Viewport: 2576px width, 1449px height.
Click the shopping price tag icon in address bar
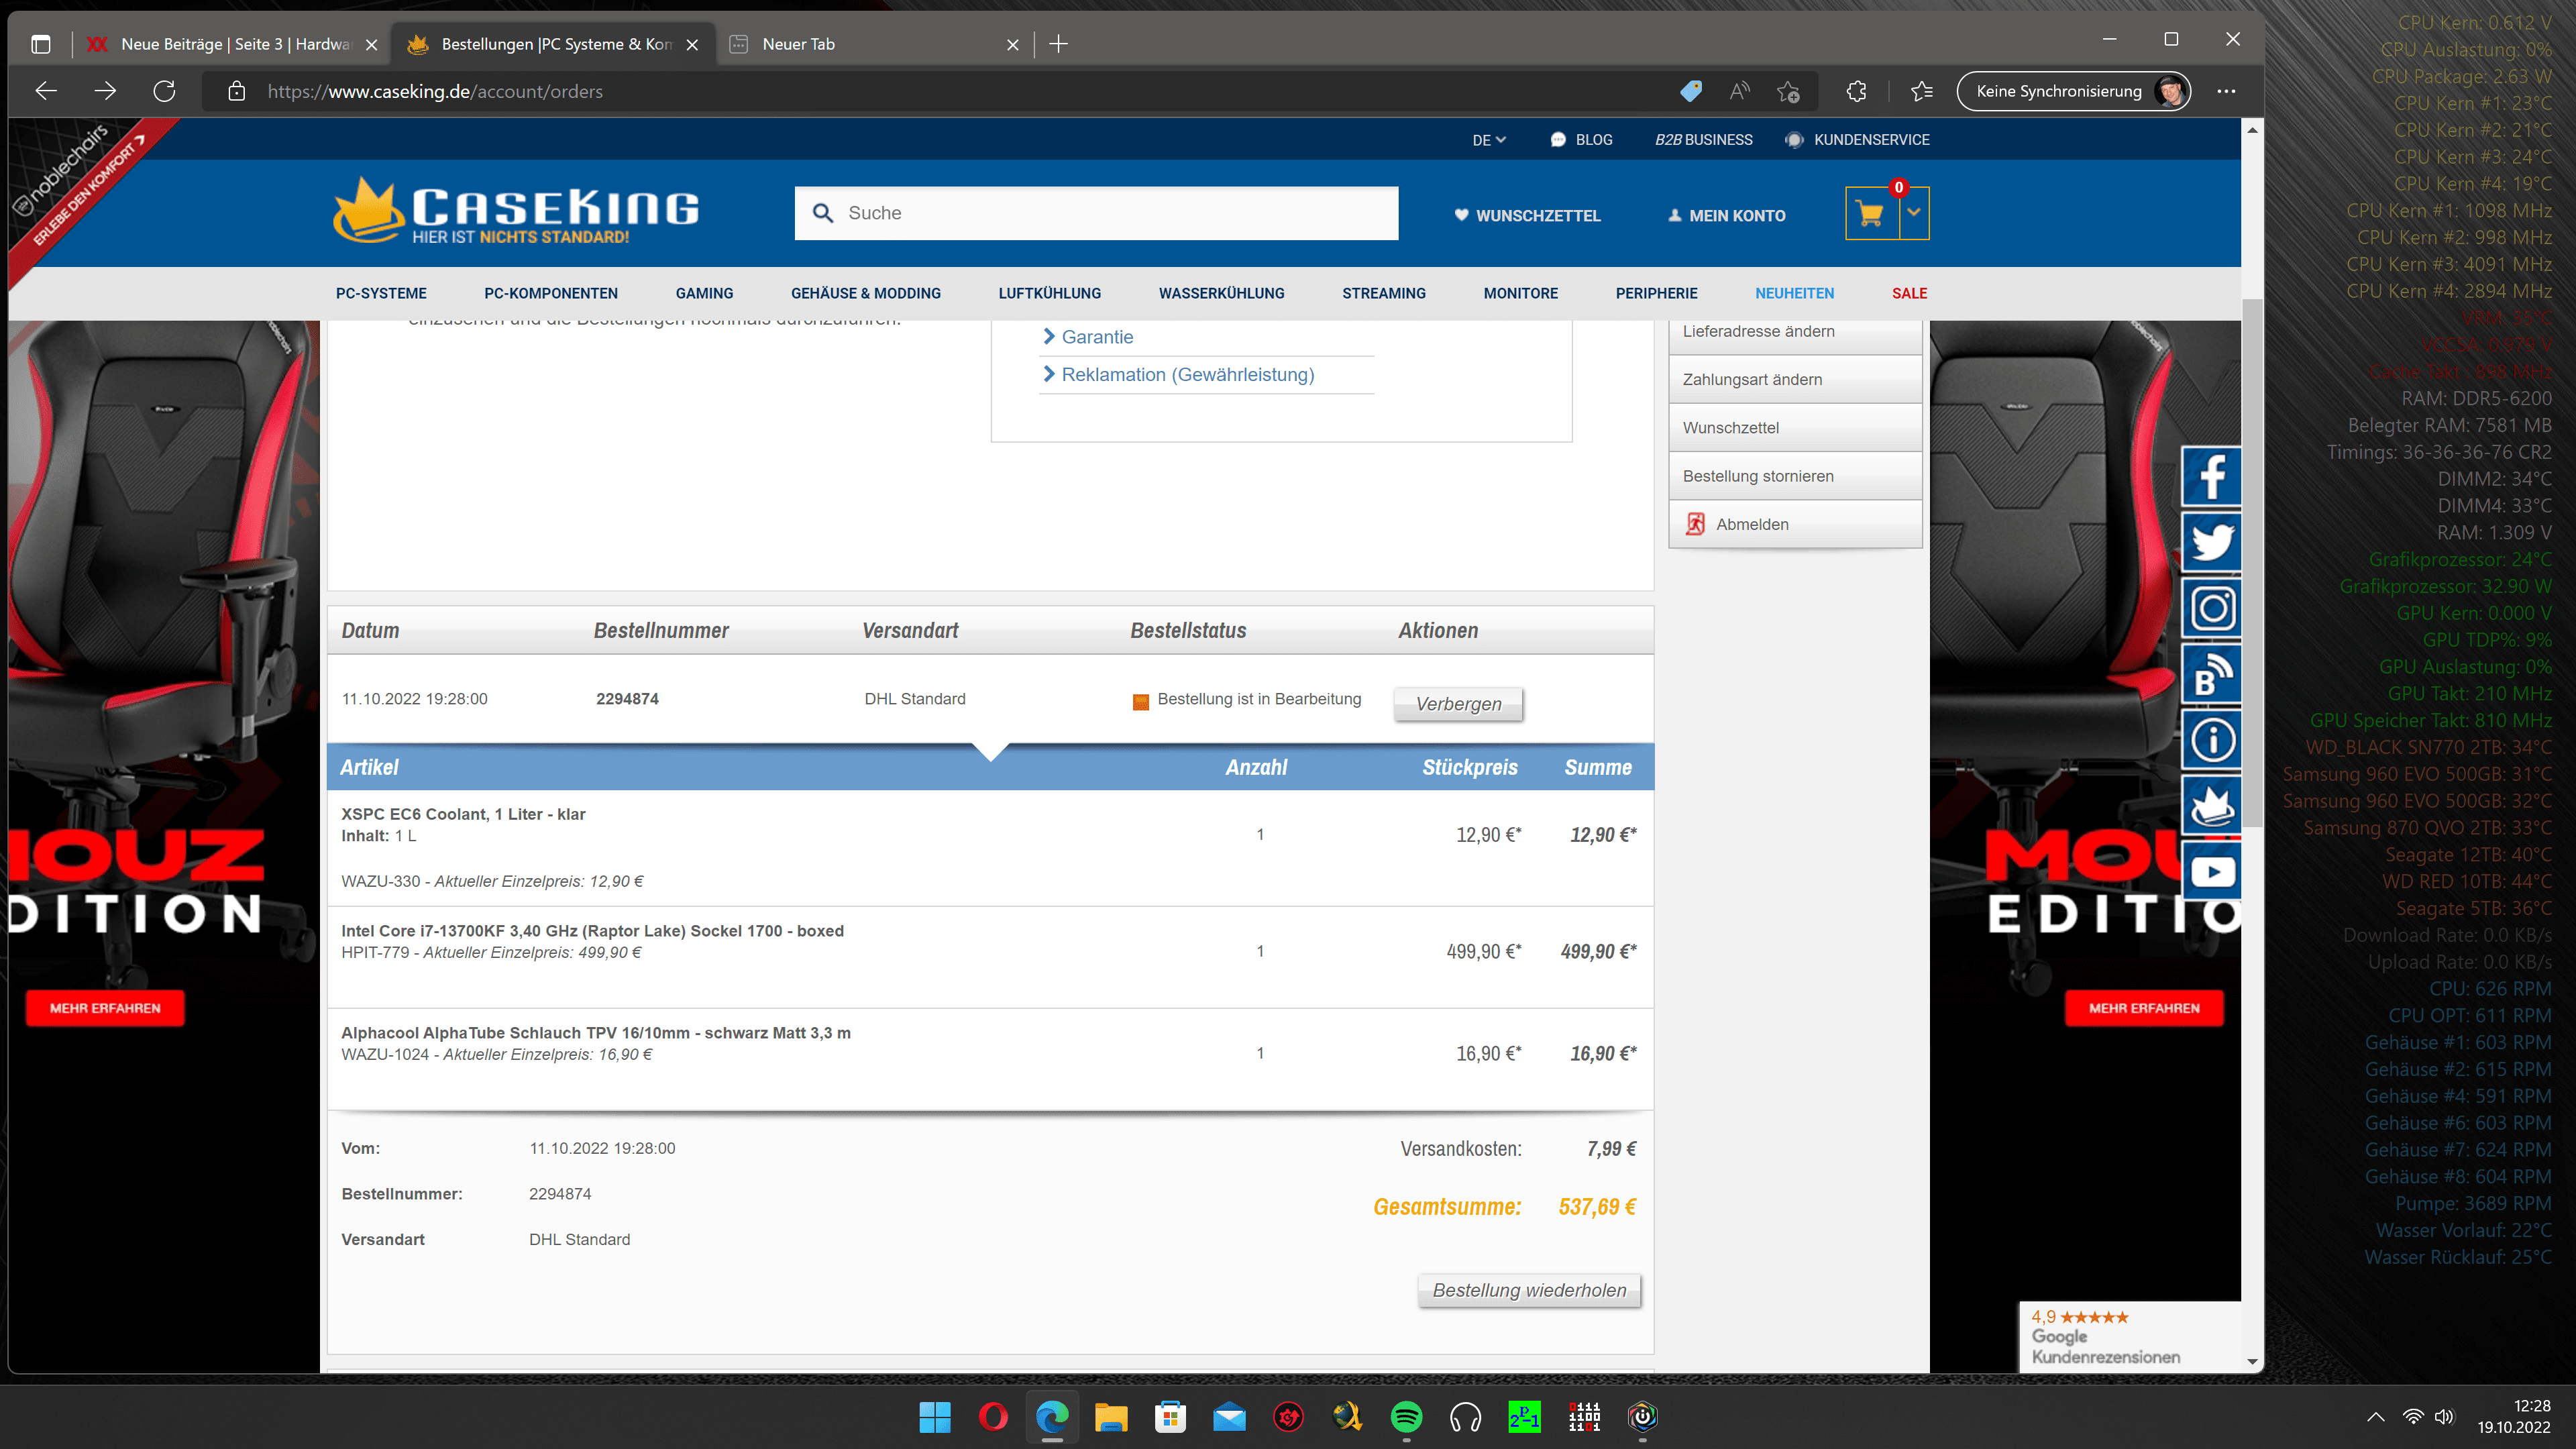click(1691, 91)
